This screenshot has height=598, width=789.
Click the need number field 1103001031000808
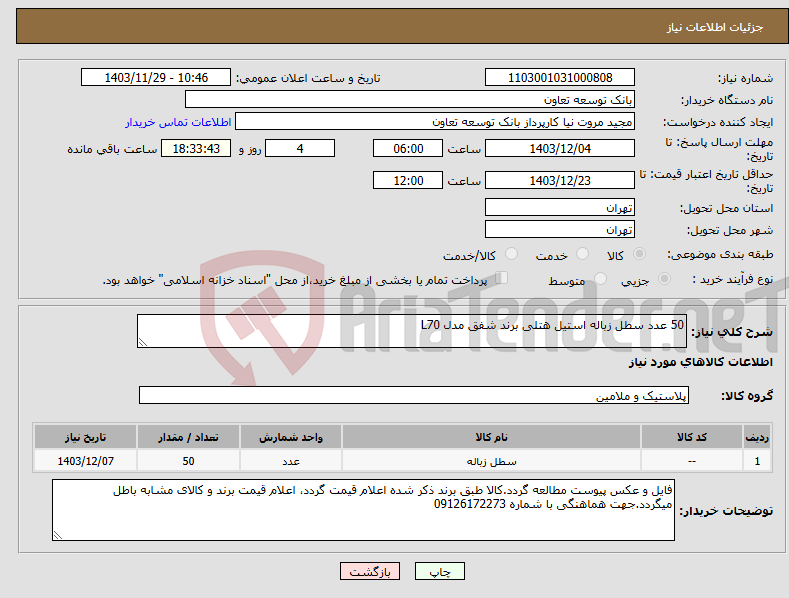point(560,78)
